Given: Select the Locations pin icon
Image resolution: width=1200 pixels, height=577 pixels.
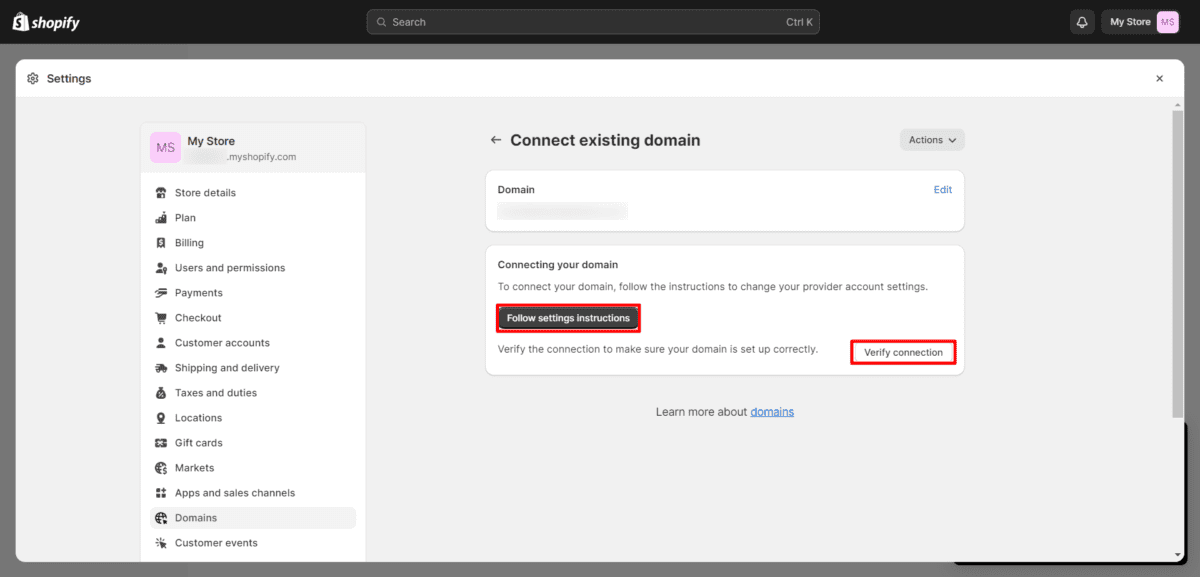Looking at the screenshot, I should click(161, 417).
